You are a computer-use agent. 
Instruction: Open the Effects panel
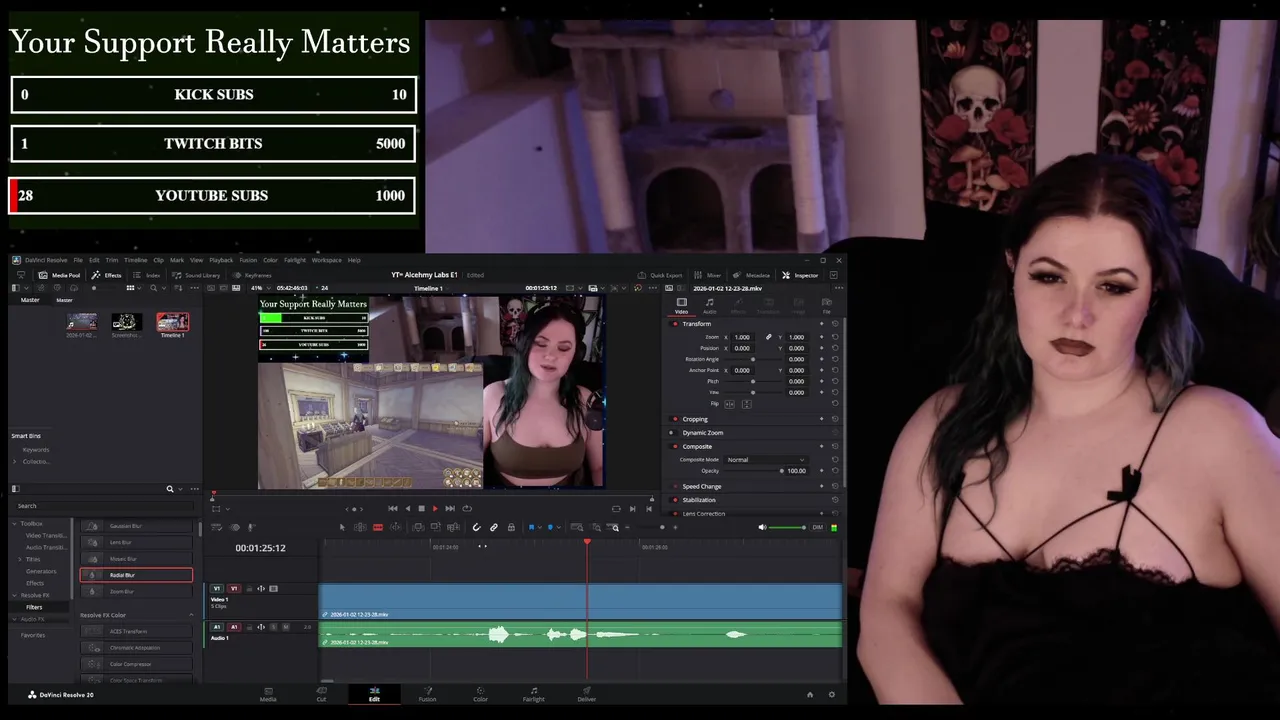pos(106,275)
